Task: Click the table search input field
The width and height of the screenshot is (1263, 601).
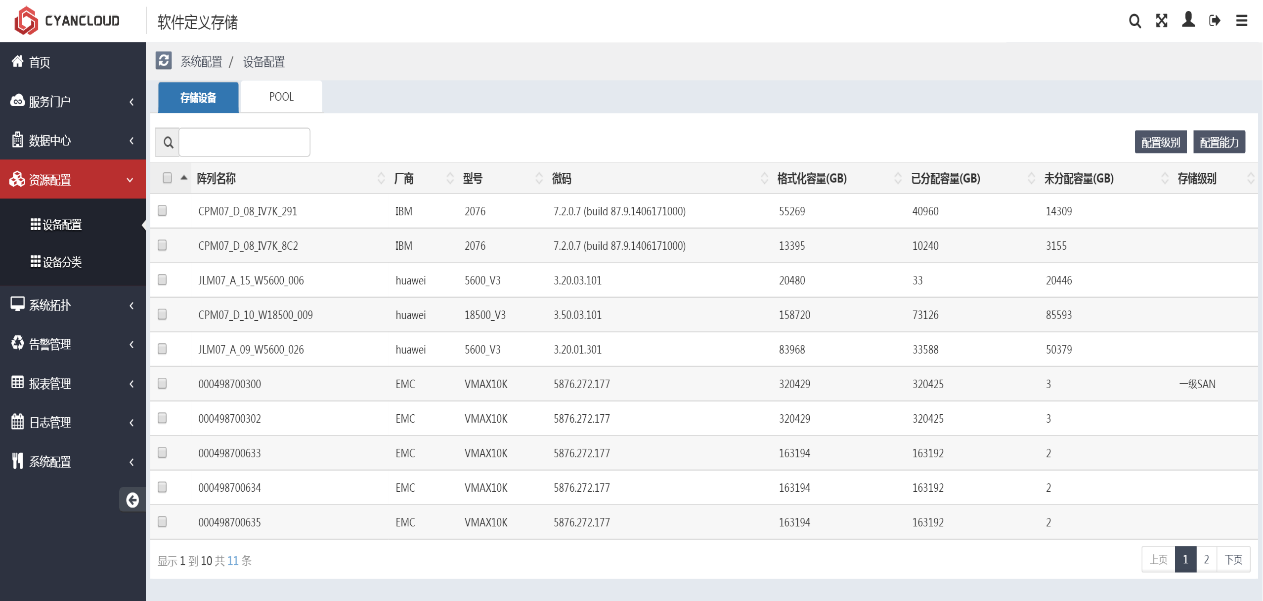Action: (x=244, y=143)
